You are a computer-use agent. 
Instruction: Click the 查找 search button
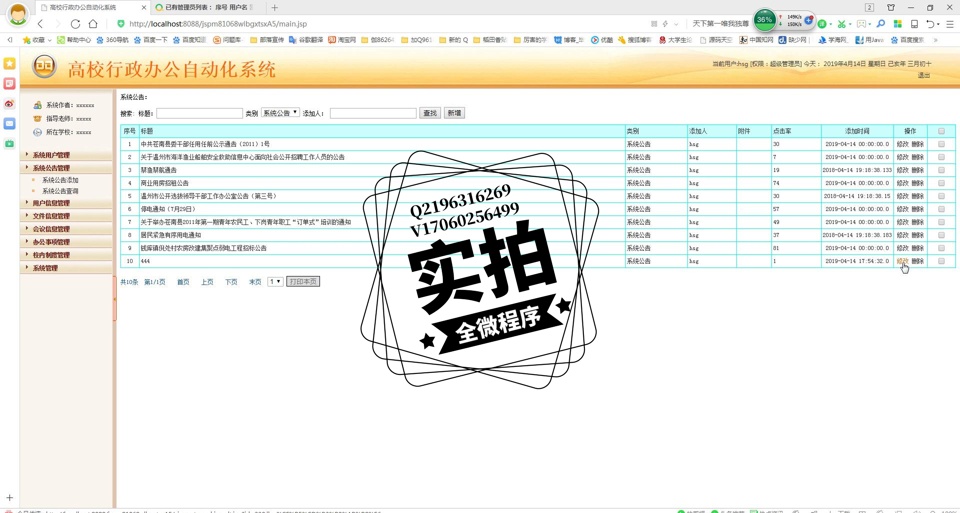click(x=429, y=113)
